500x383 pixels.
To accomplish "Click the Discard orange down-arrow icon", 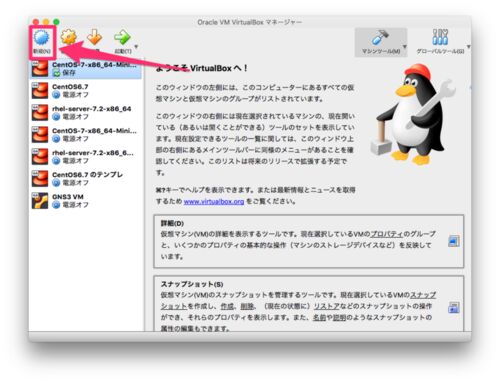I will click(95, 37).
